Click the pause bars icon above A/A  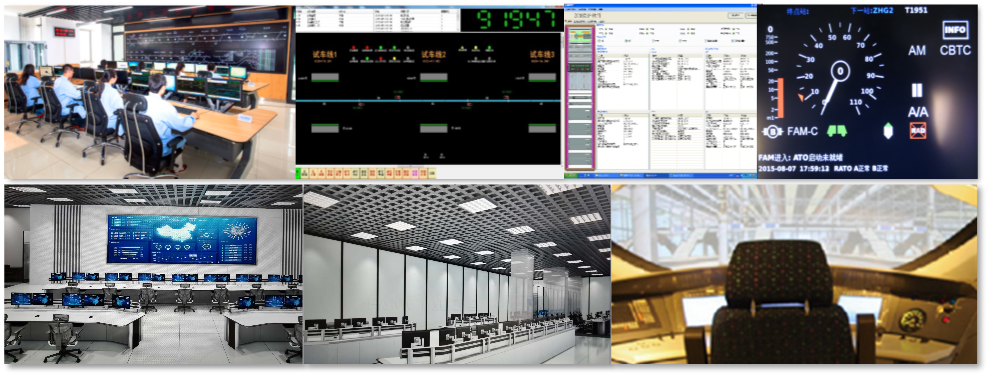[916, 90]
